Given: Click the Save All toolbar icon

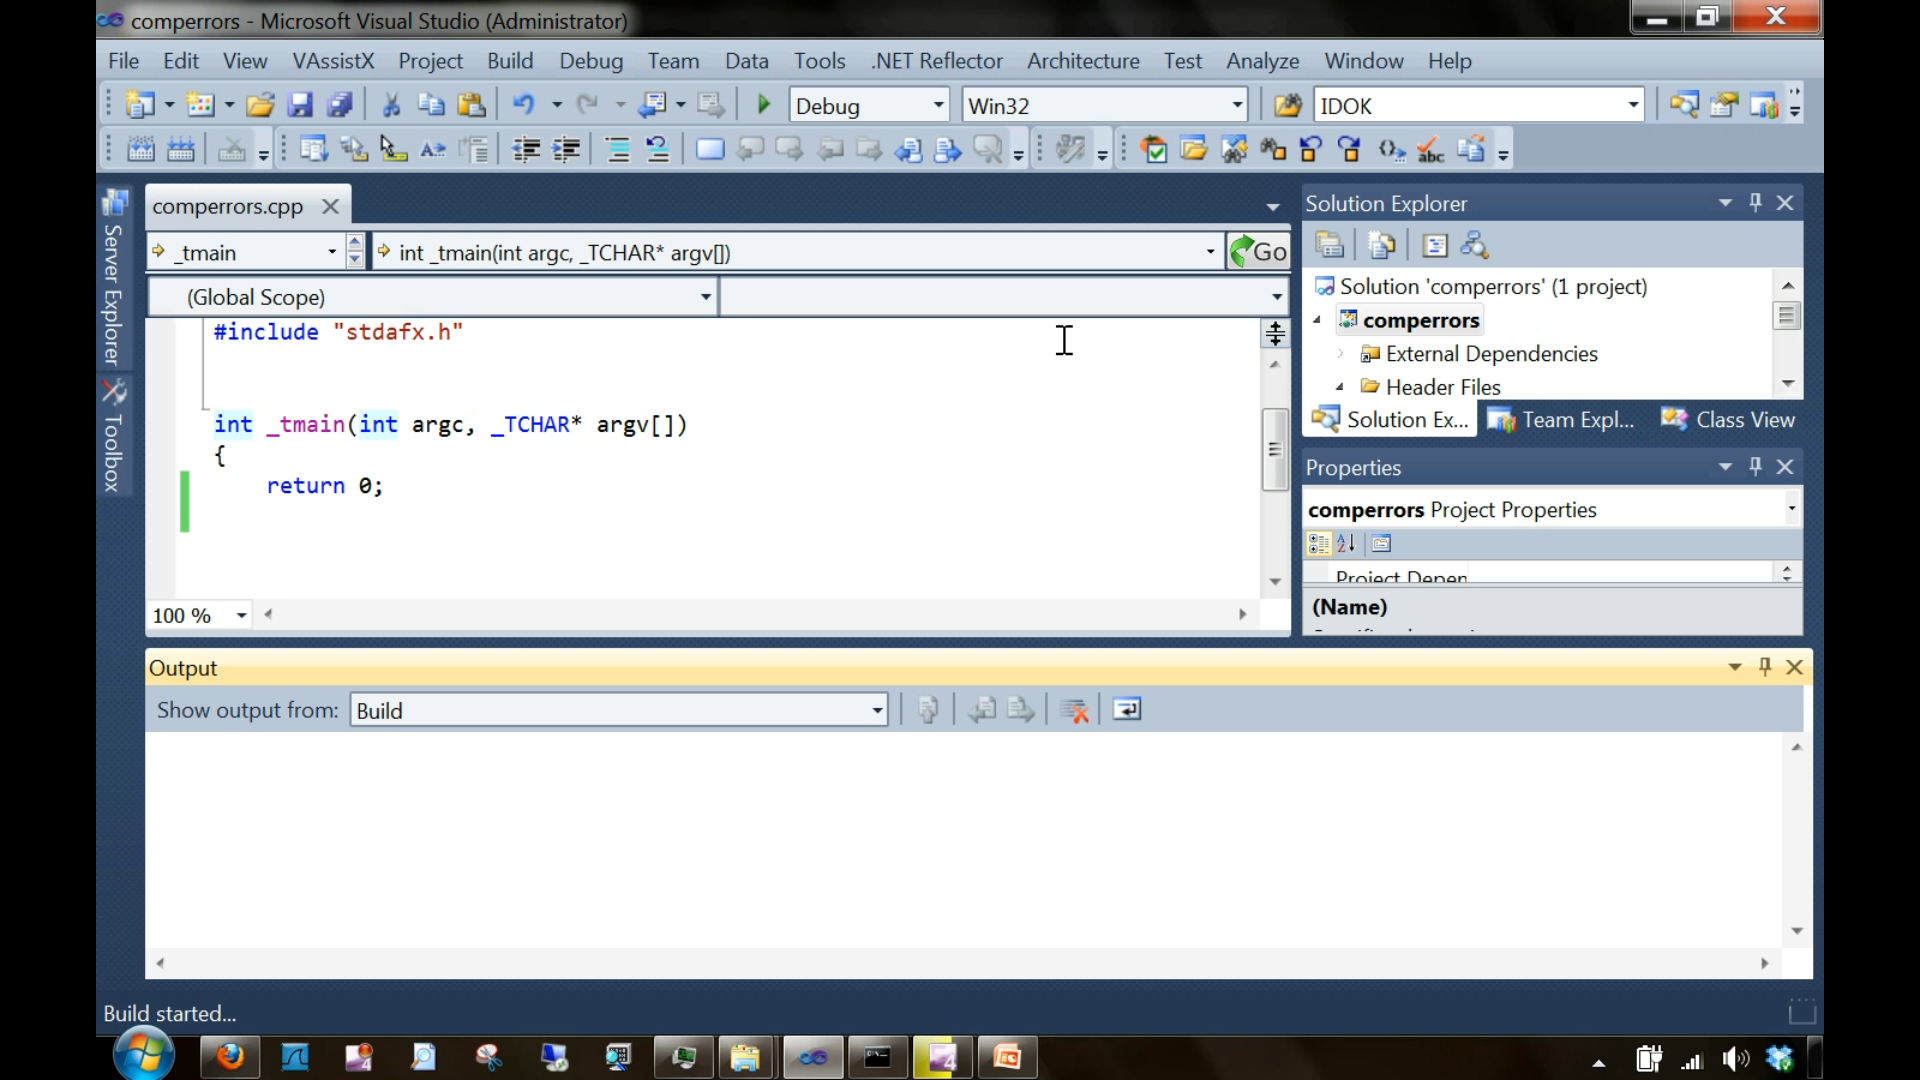Looking at the screenshot, I should click(340, 105).
